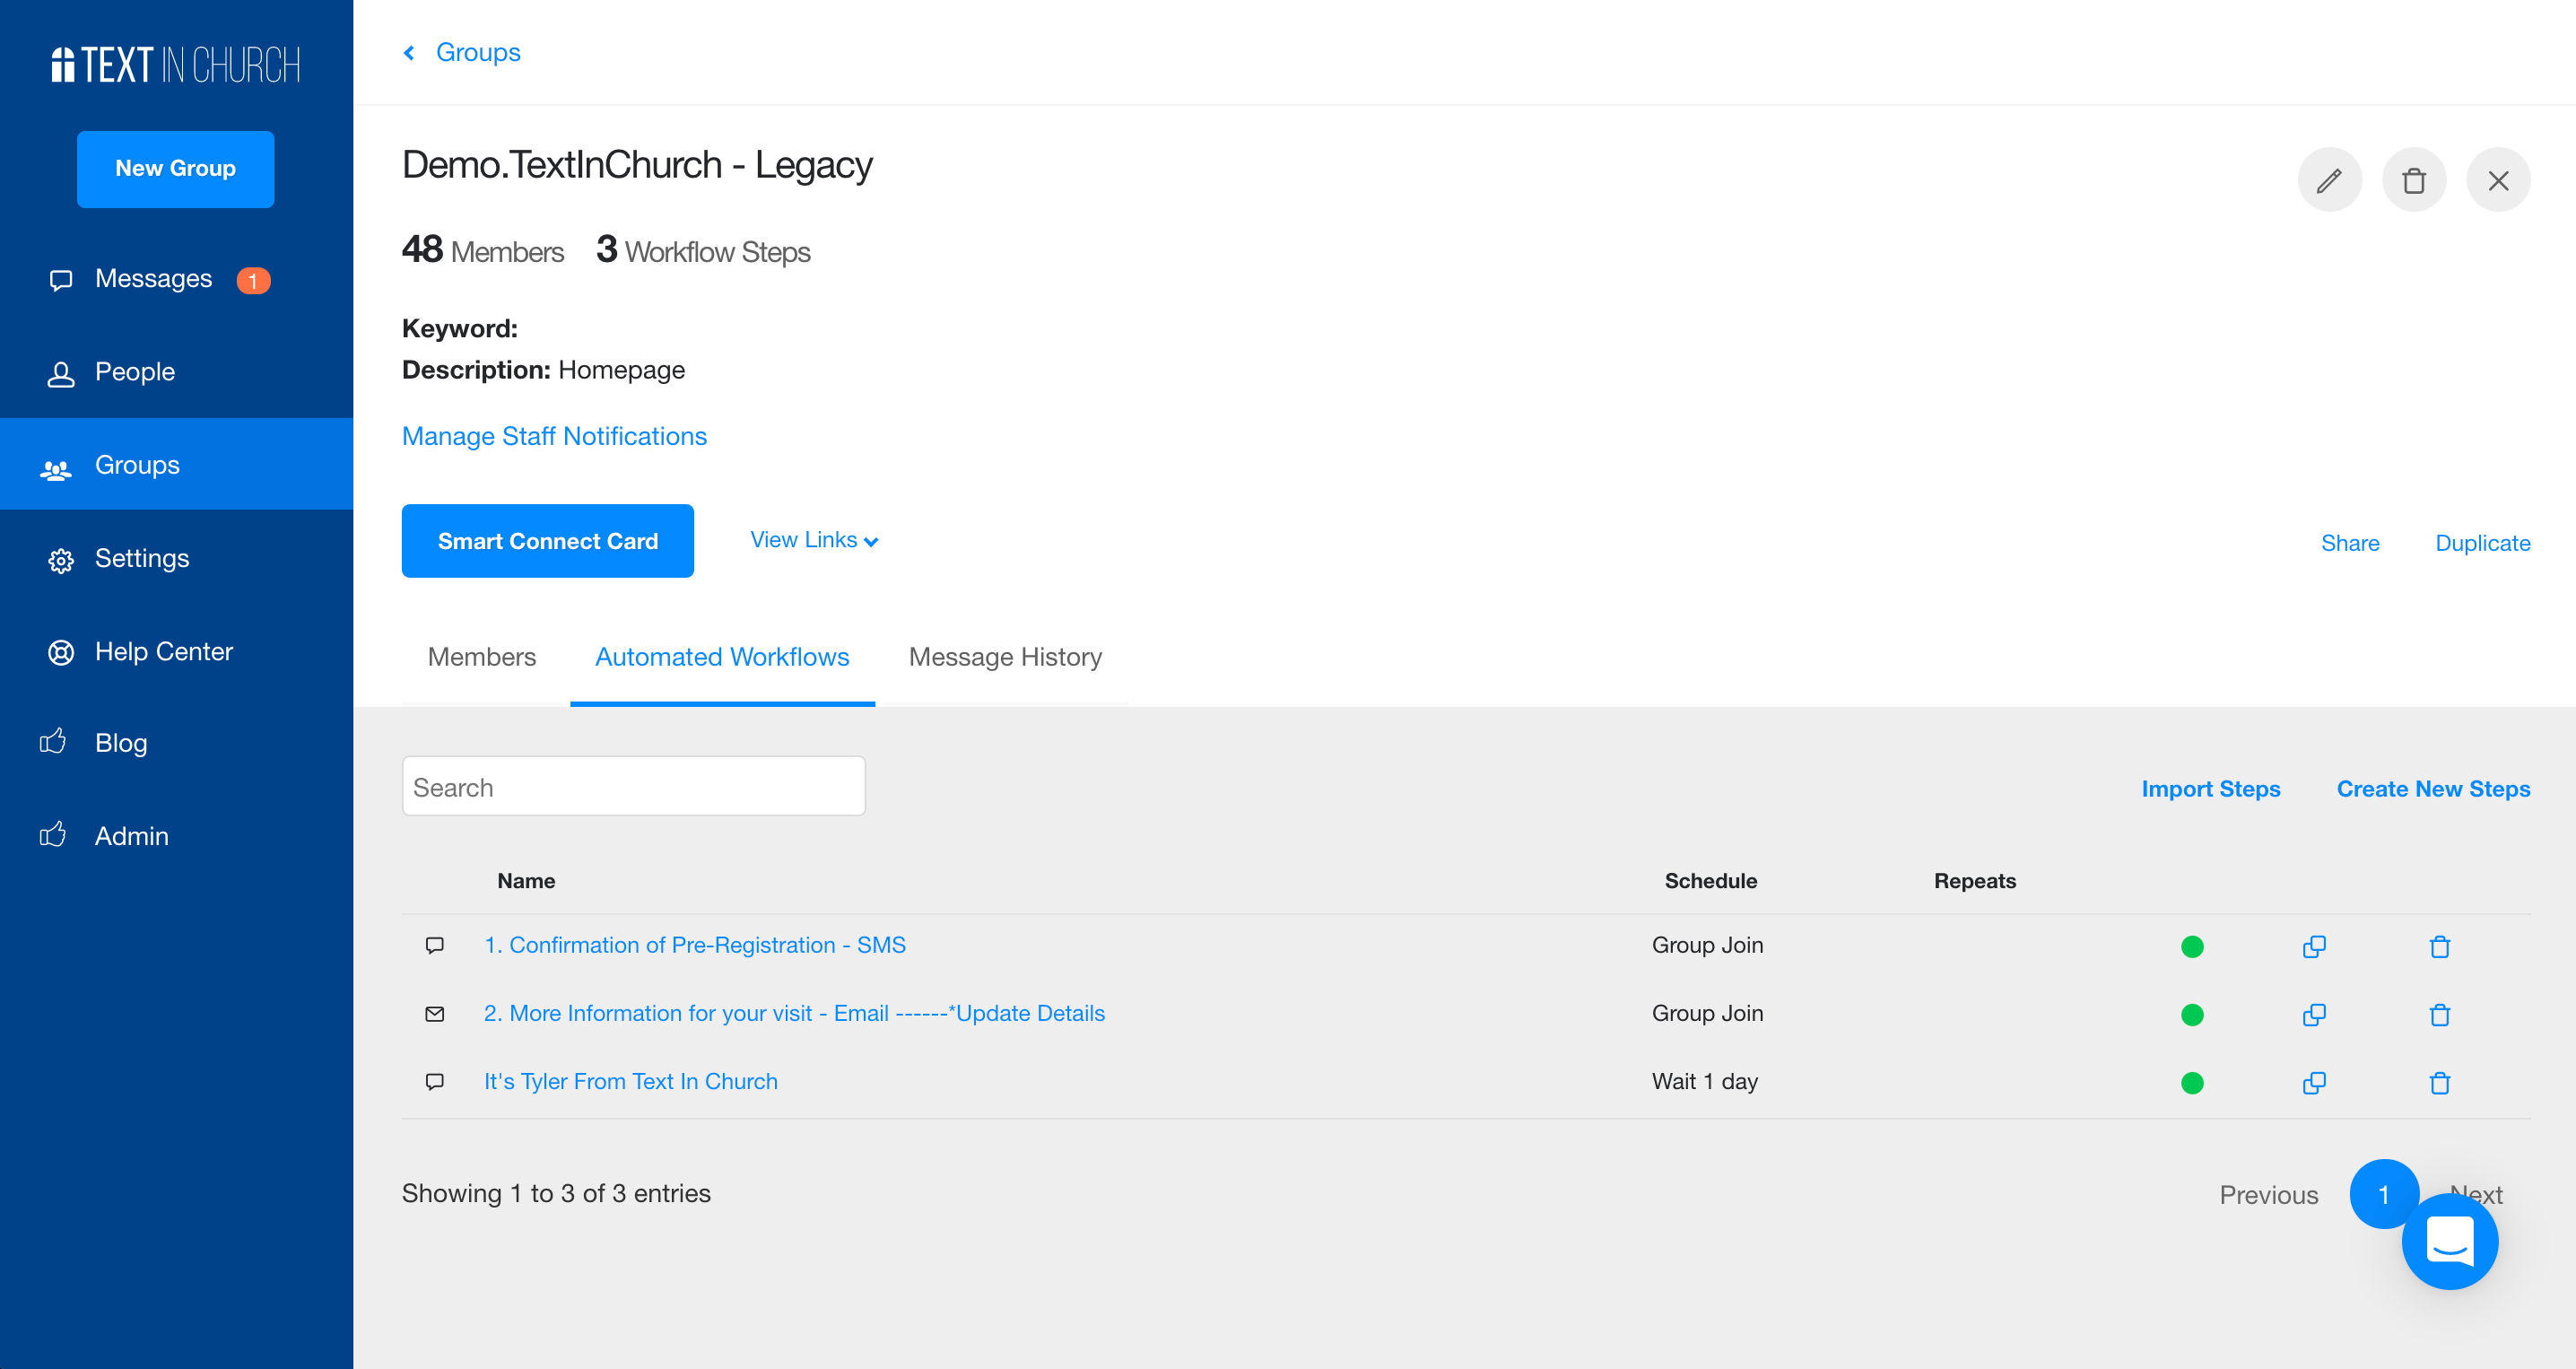Click the Previous pagination button

(2268, 1195)
